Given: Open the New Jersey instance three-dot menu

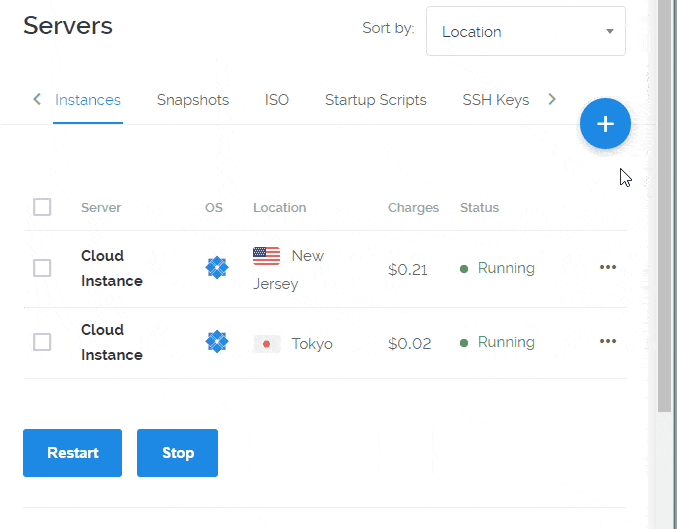Looking at the screenshot, I should point(607,267).
